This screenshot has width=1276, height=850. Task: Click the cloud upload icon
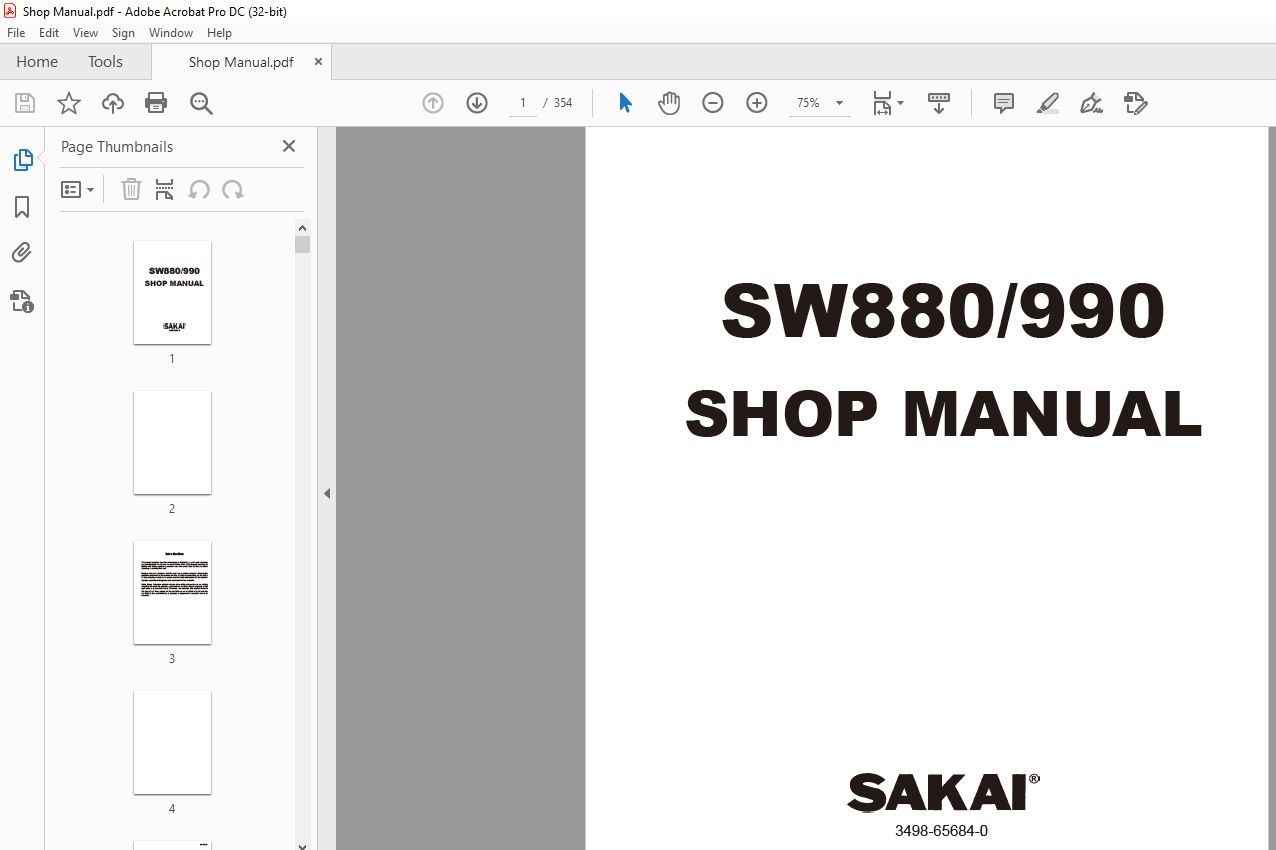[113, 103]
